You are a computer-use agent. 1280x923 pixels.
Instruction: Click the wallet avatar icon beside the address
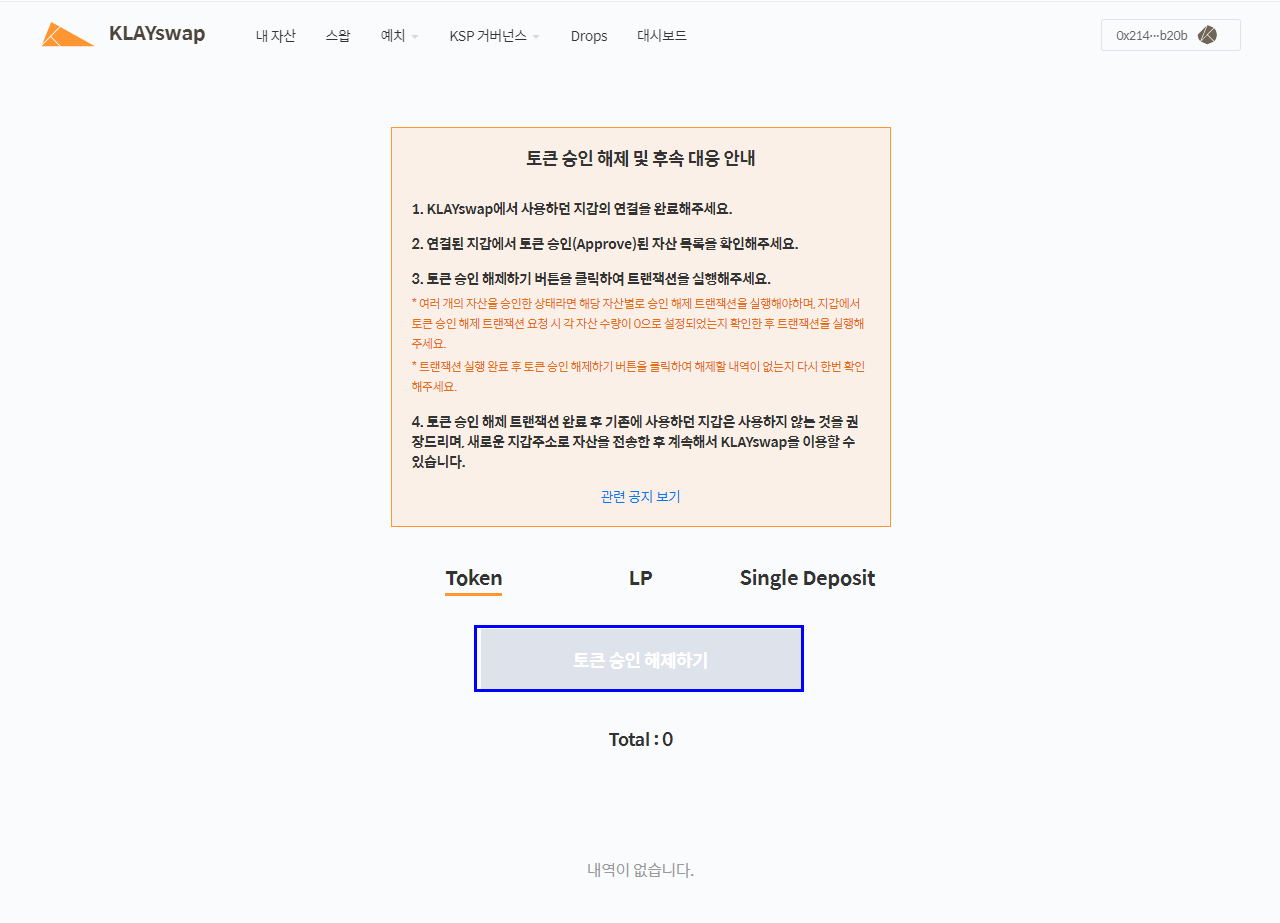tap(1207, 35)
